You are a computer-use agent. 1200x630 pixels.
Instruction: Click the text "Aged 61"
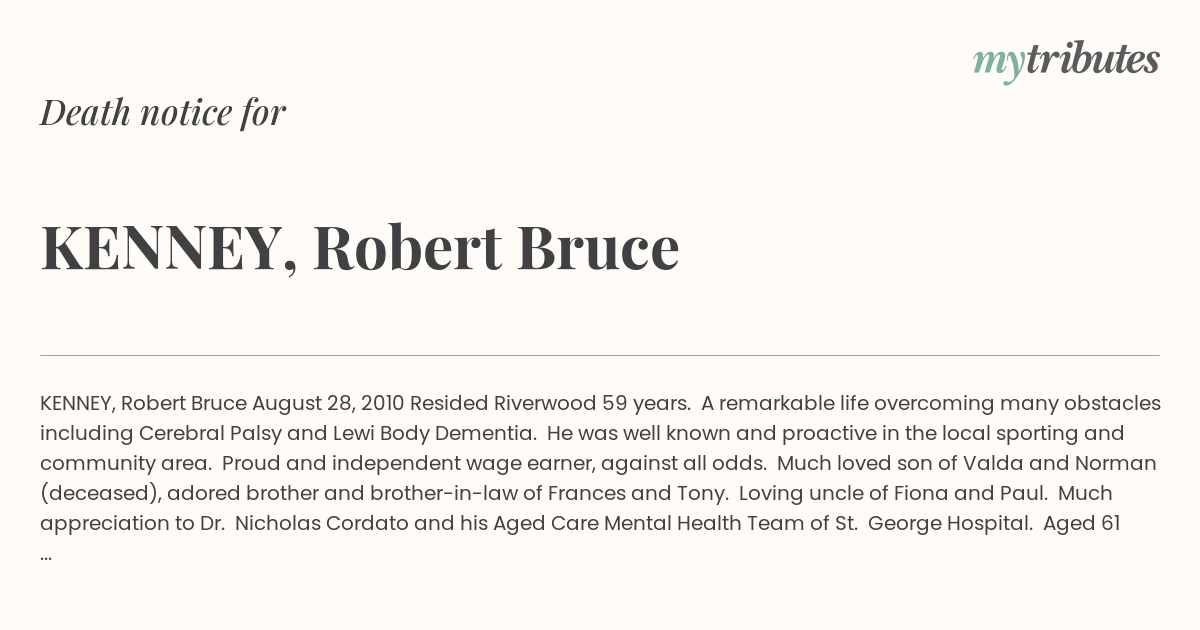[x=1082, y=524]
